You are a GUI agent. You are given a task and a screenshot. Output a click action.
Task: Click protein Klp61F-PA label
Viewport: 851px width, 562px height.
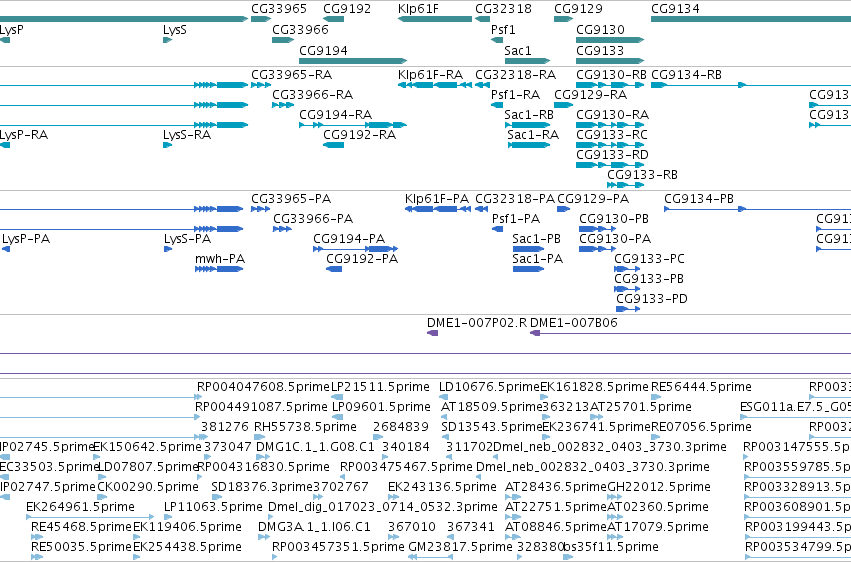tap(437, 199)
